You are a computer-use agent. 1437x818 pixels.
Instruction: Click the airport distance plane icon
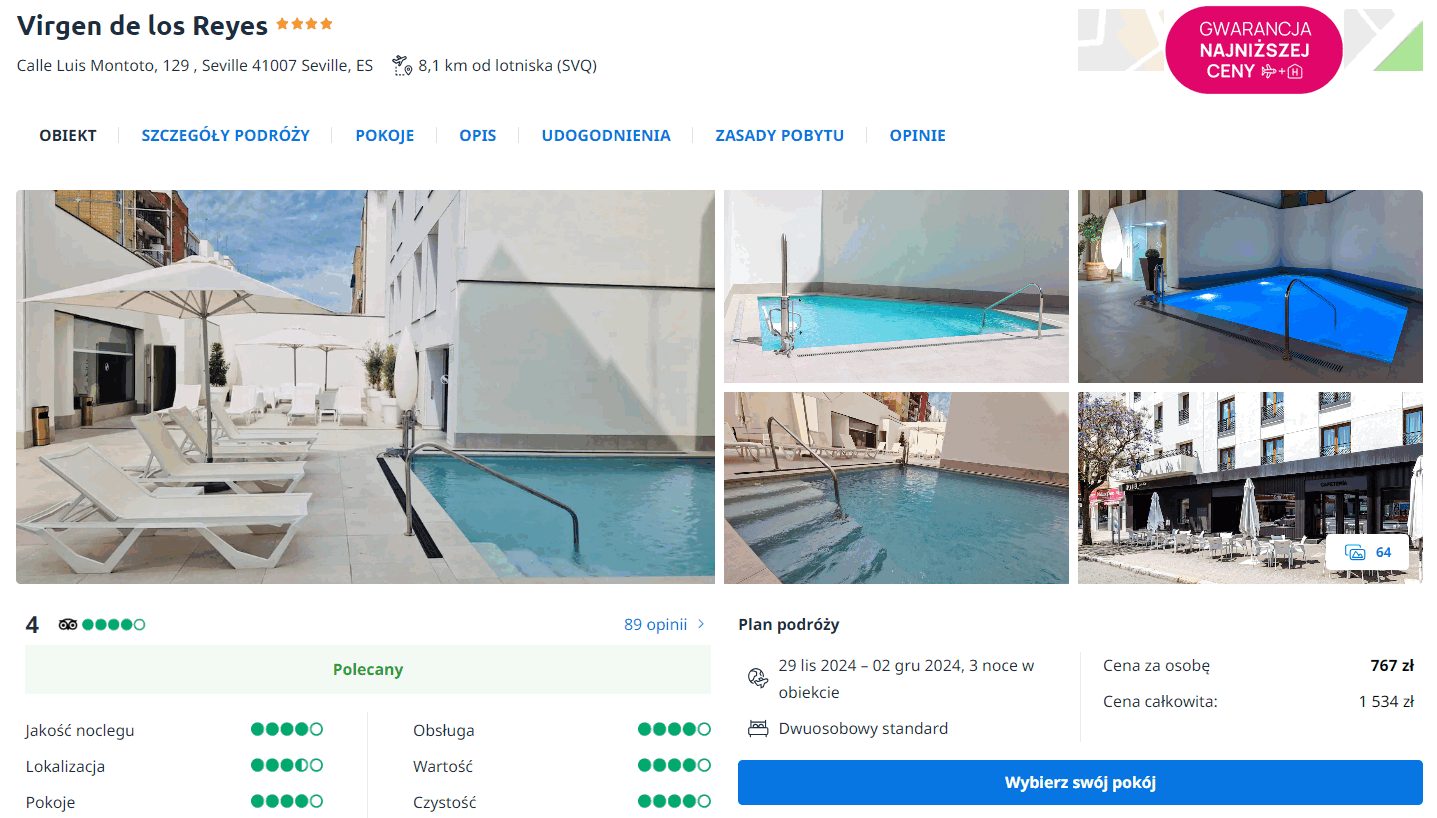click(x=402, y=66)
